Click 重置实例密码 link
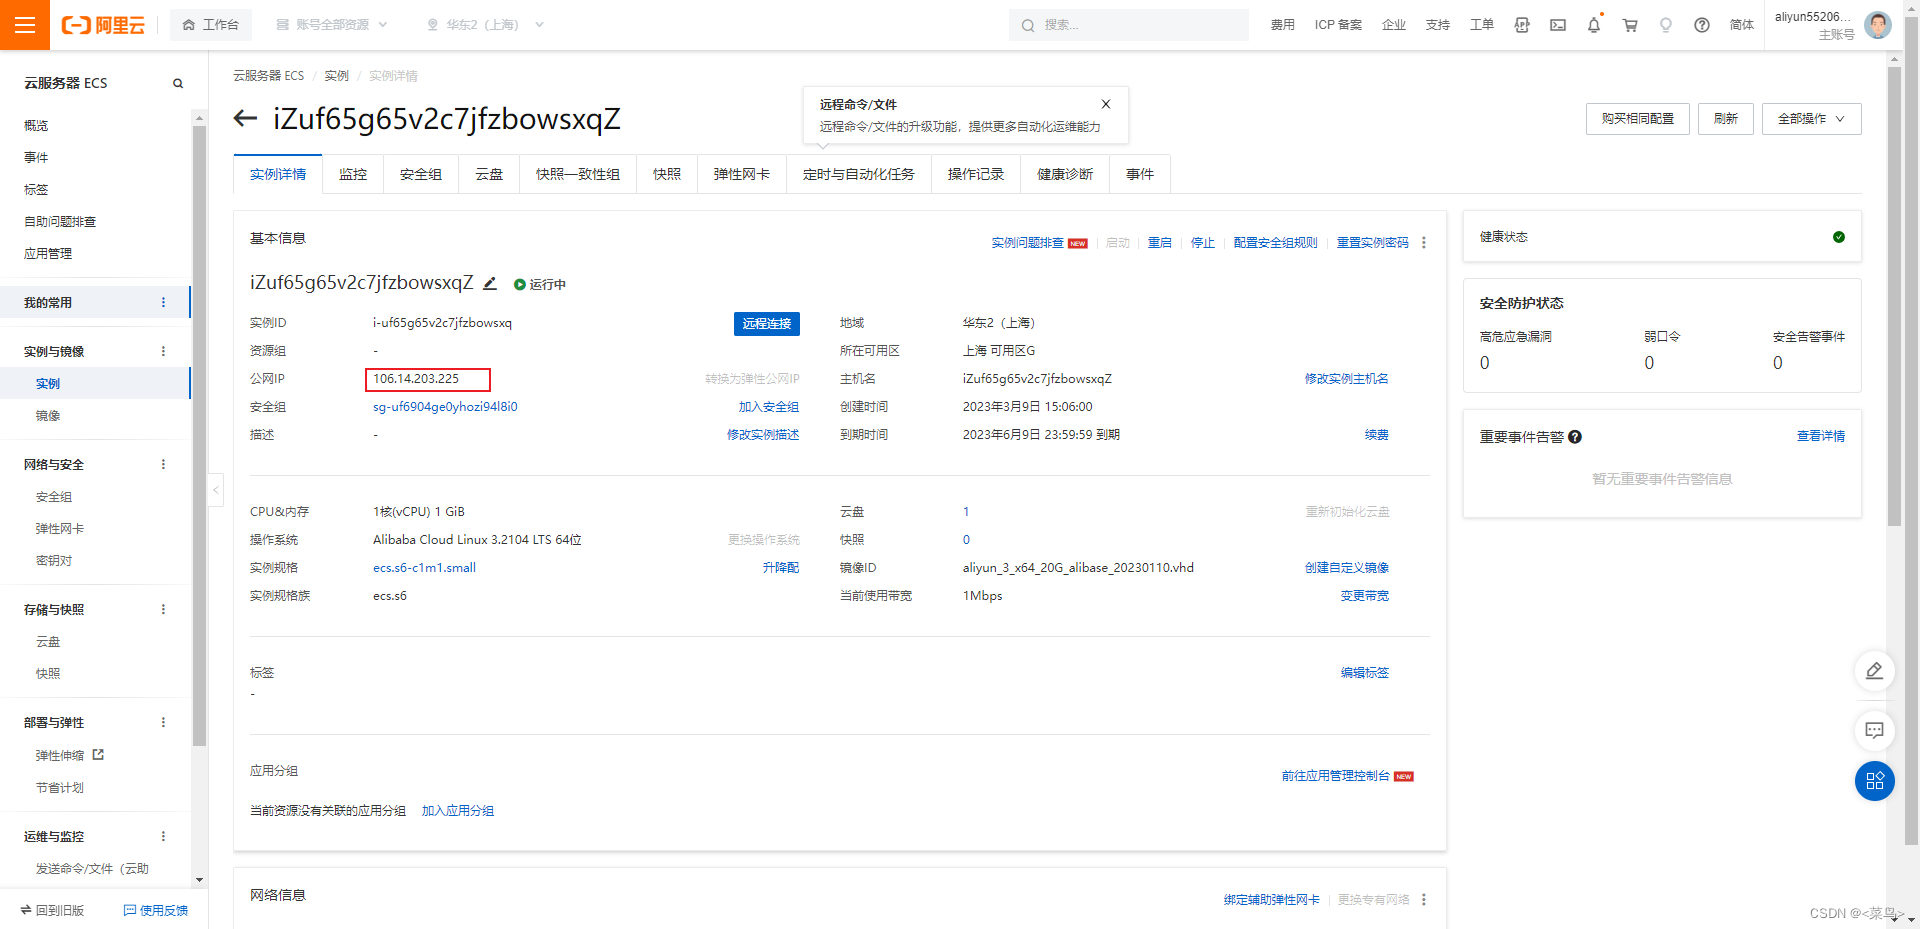Image resolution: width=1920 pixels, height=929 pixels. [x=1373, y=243]
